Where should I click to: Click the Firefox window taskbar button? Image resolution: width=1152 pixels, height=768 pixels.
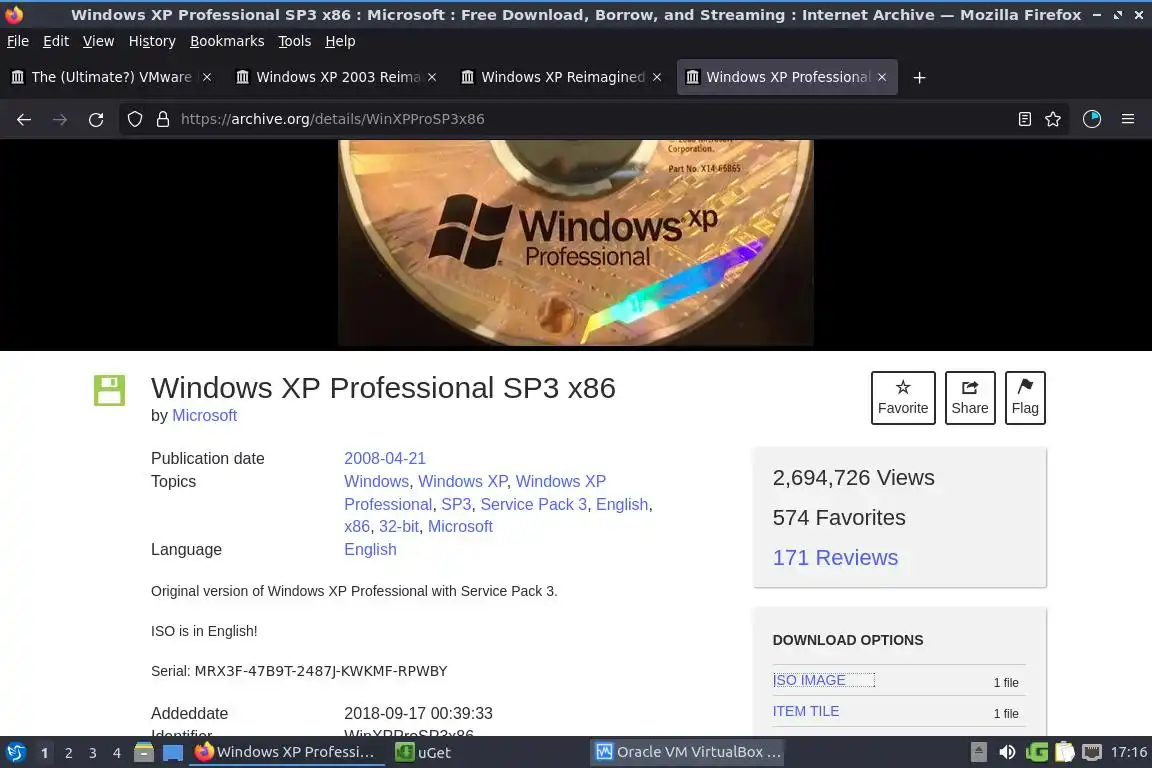click(287, 753)
